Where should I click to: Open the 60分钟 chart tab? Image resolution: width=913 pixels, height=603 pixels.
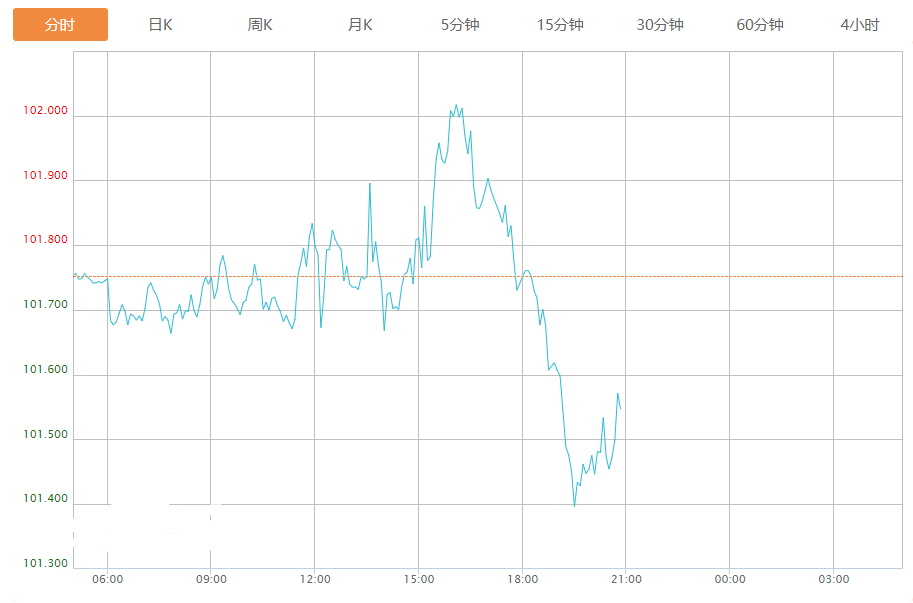pyautogui.click(x=760, y=25)
